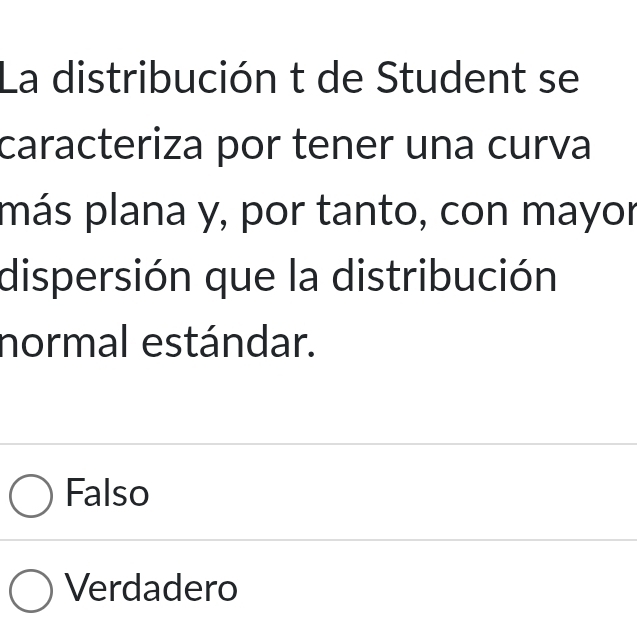Click the Falso answer label

pyautogui.click(x=107, y=494)
